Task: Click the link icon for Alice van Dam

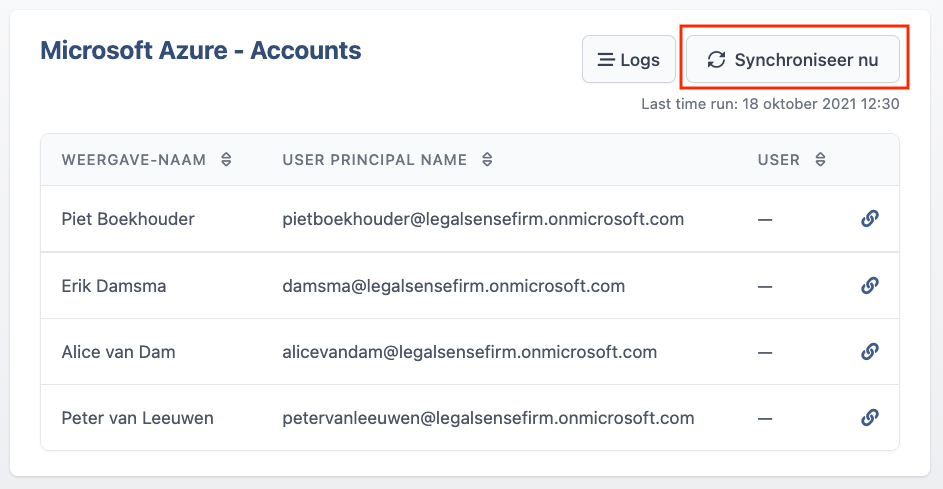Action: point(870,351)
